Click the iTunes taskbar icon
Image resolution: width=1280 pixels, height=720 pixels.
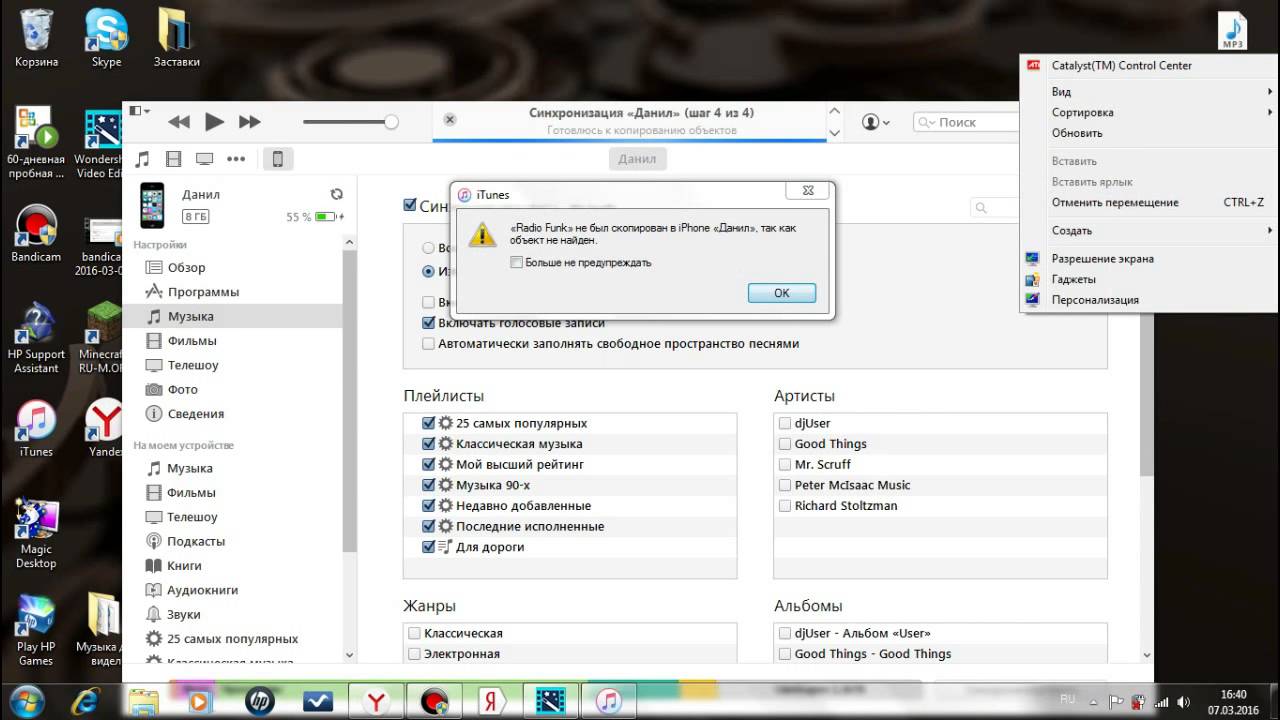point(608,701)
